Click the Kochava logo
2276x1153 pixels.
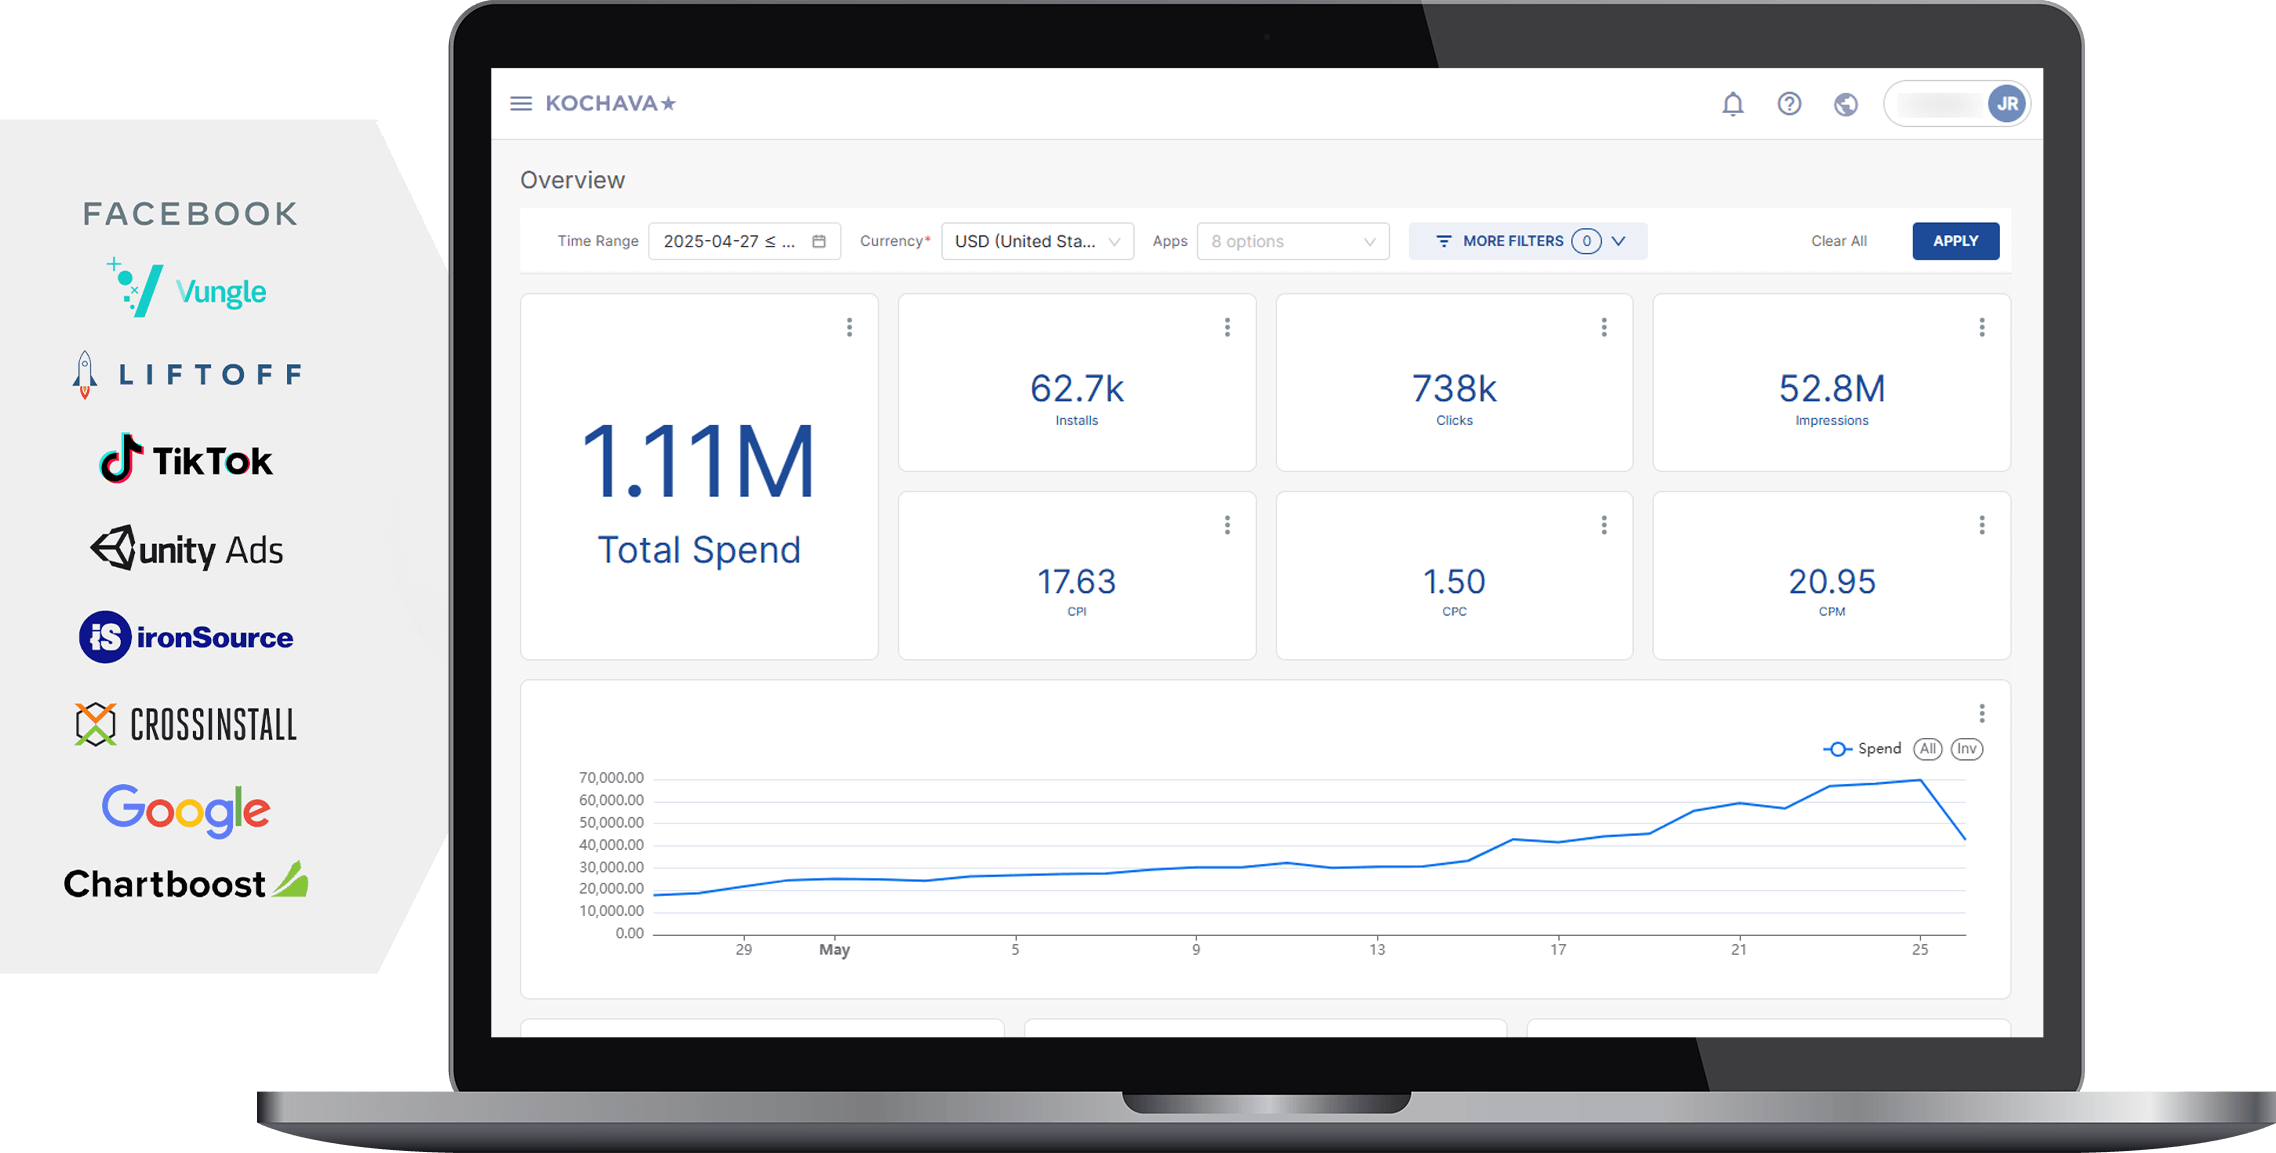(611, 104)
